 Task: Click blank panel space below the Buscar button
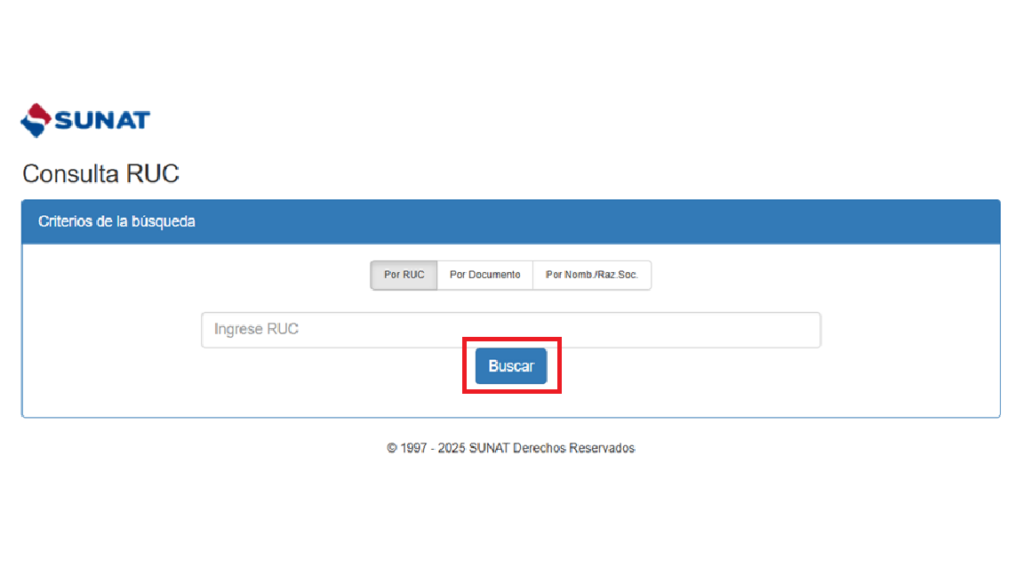[511, 405]
